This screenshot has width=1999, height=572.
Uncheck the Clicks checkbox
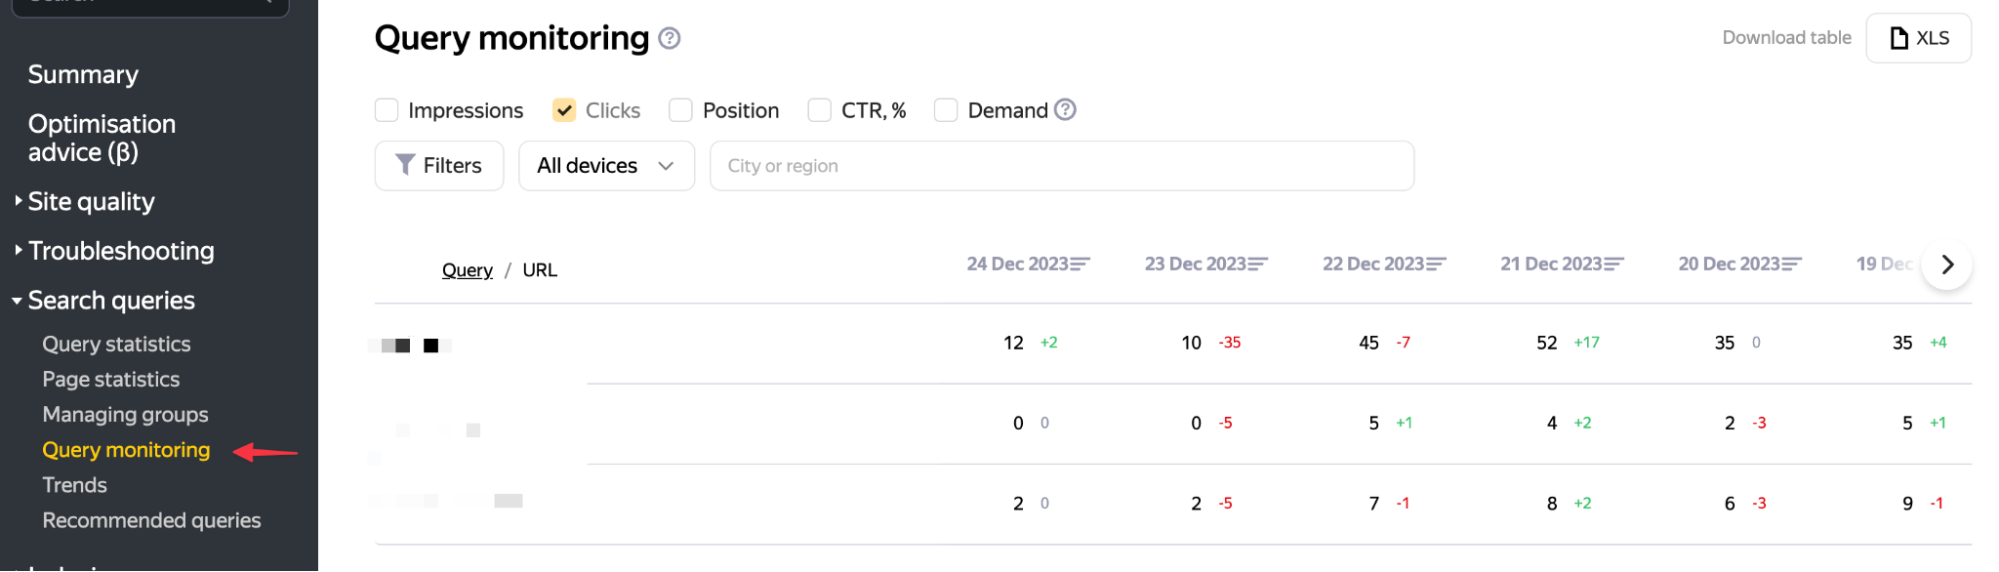(564, 110)
